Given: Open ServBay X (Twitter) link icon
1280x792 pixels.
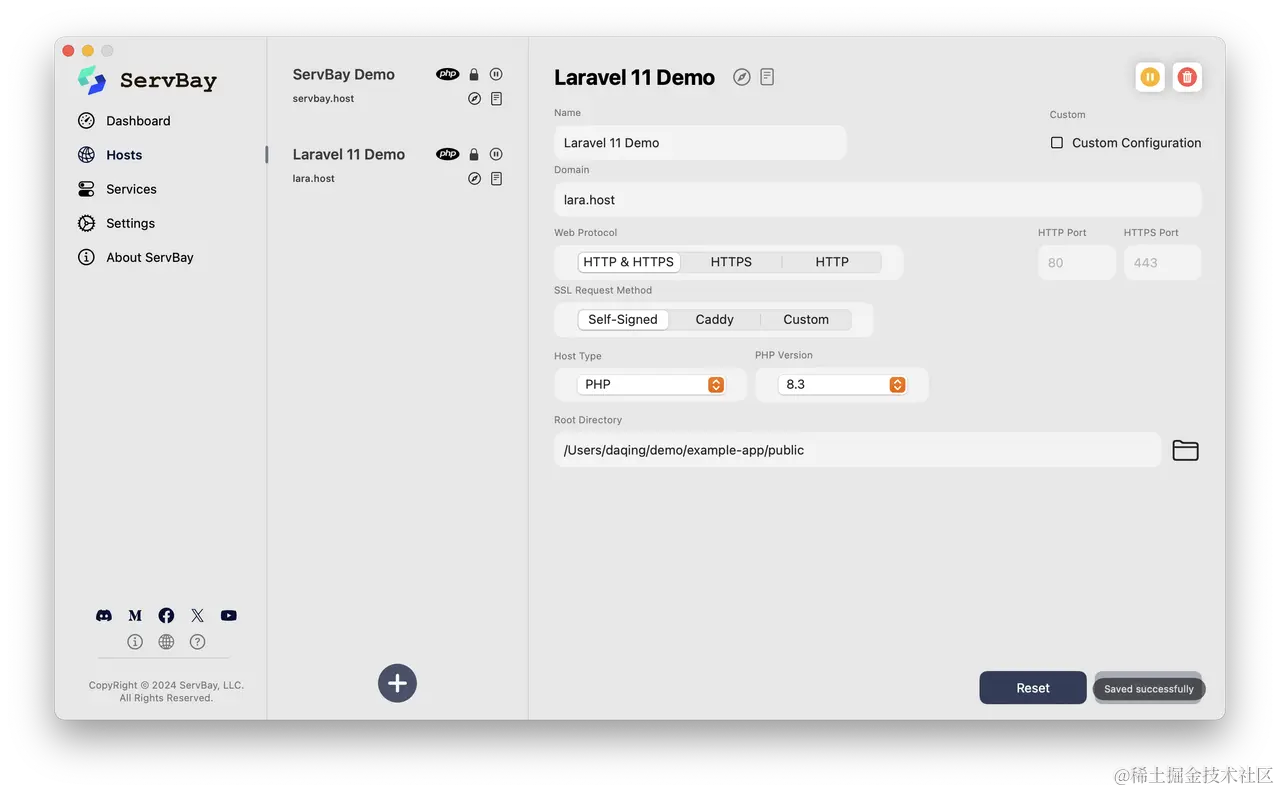Looking at the screenshot, I should (197, 616).
